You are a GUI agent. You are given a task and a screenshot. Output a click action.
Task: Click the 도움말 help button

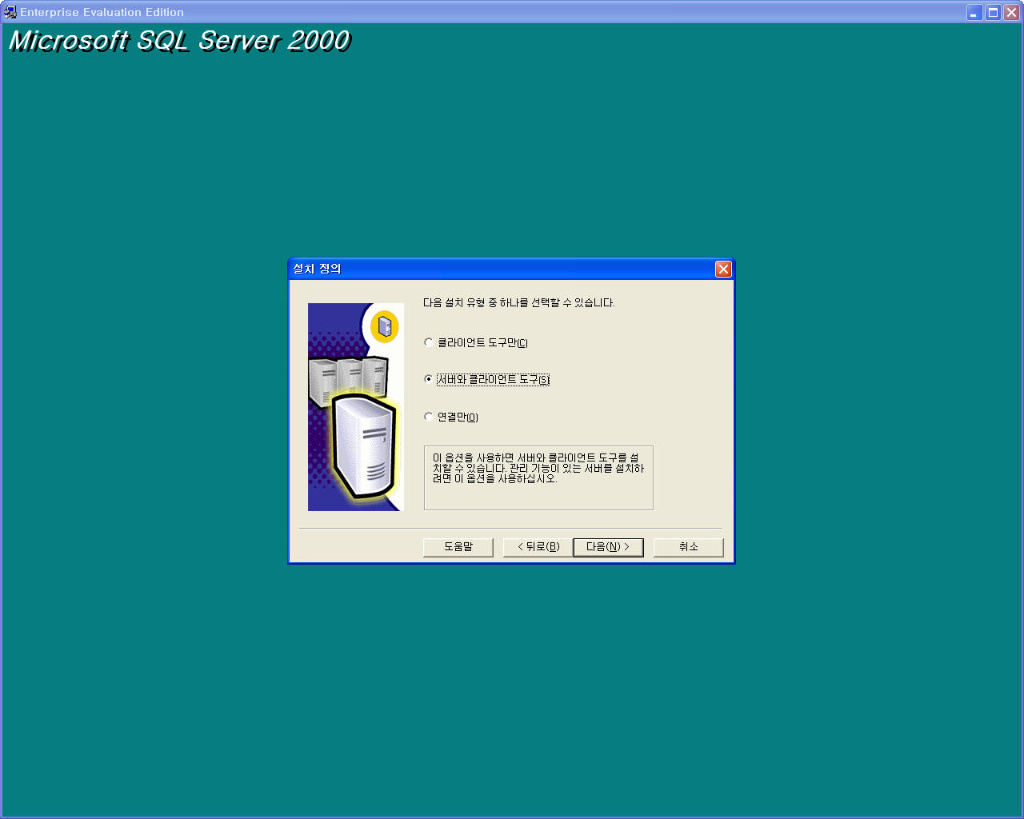click(x=458, y=547)
